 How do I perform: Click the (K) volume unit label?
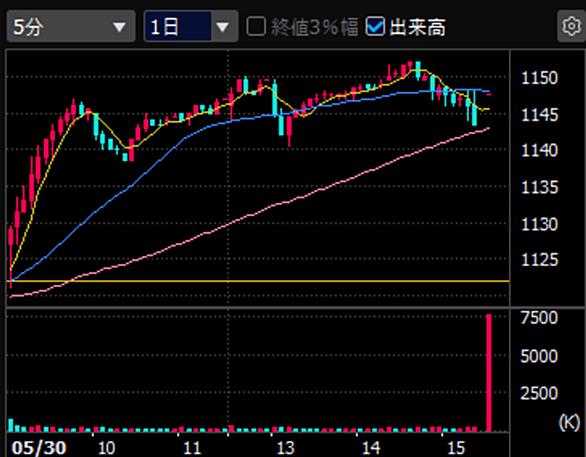(569, 423)
